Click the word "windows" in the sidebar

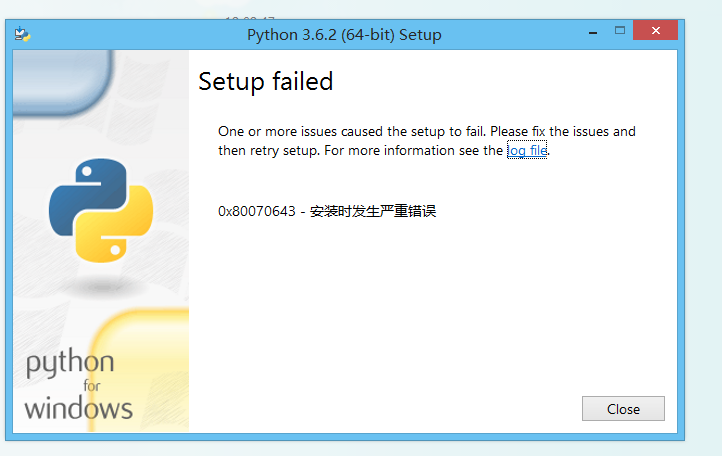point(79,408)
